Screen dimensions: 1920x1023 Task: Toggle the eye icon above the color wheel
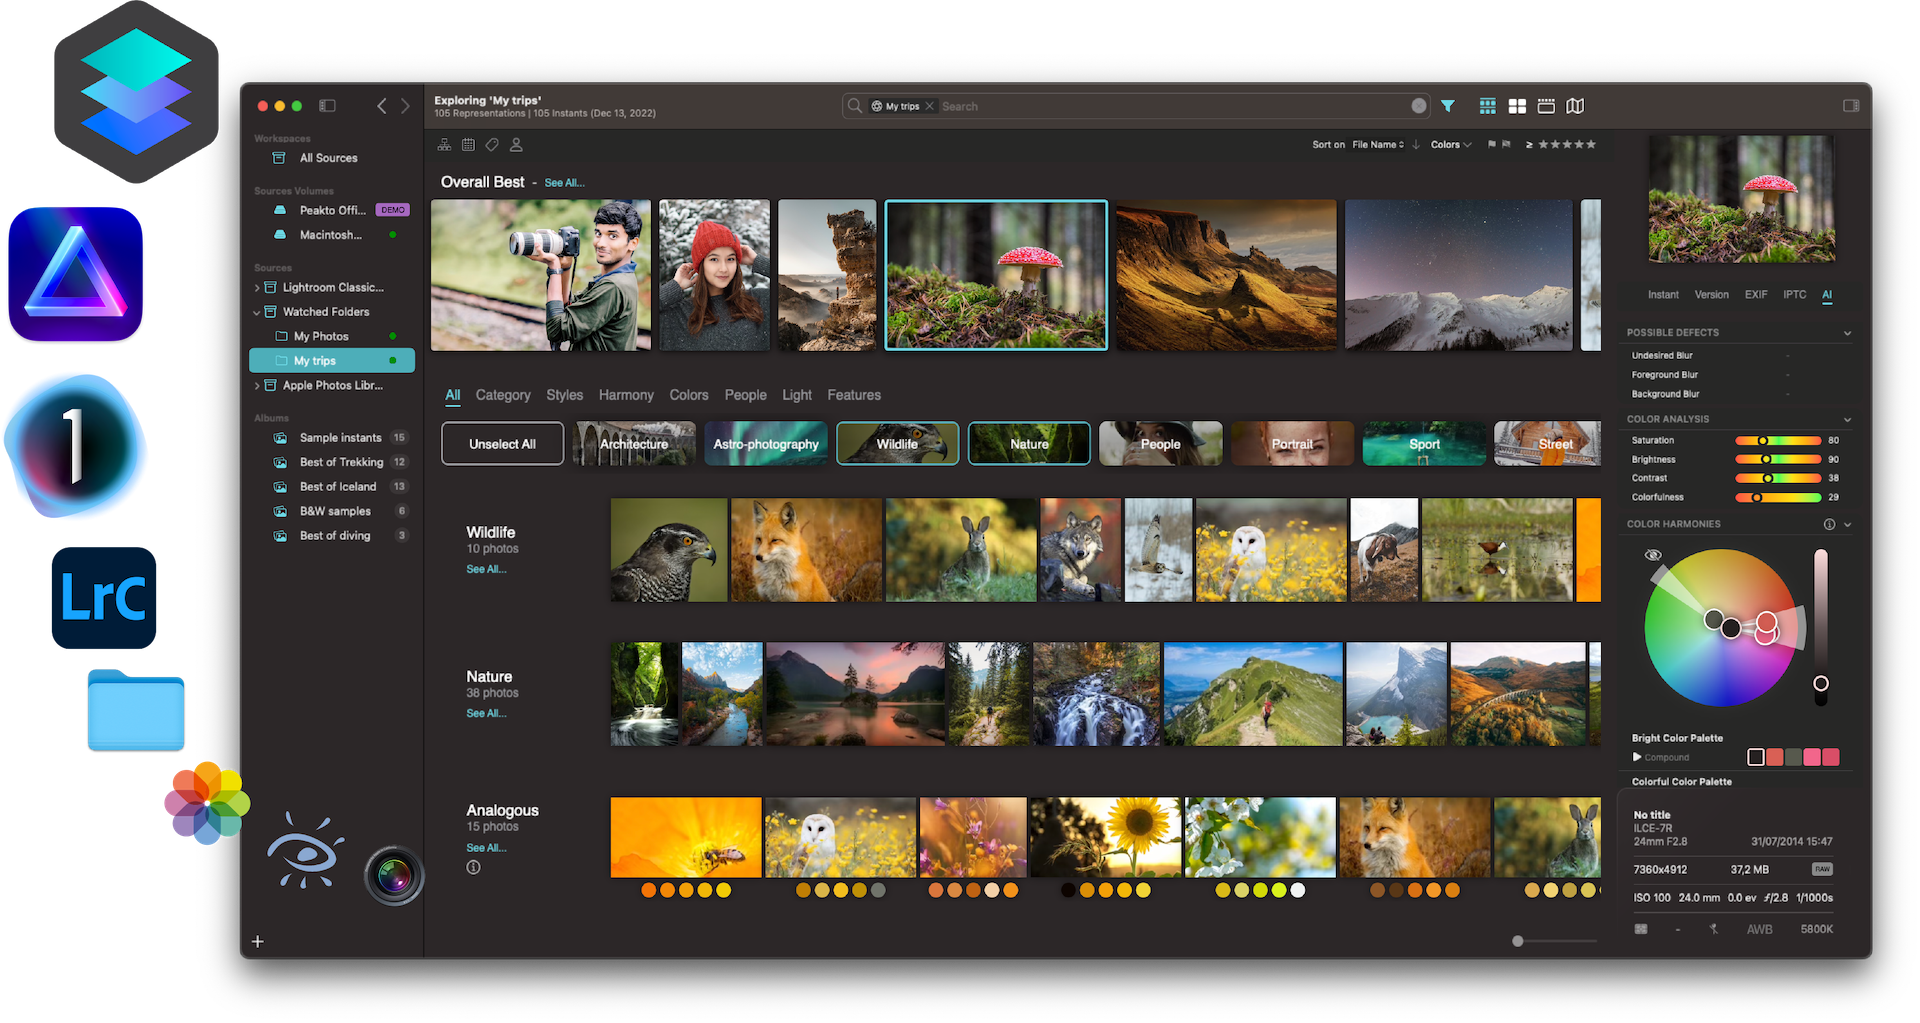click(x=1653, y=554)
